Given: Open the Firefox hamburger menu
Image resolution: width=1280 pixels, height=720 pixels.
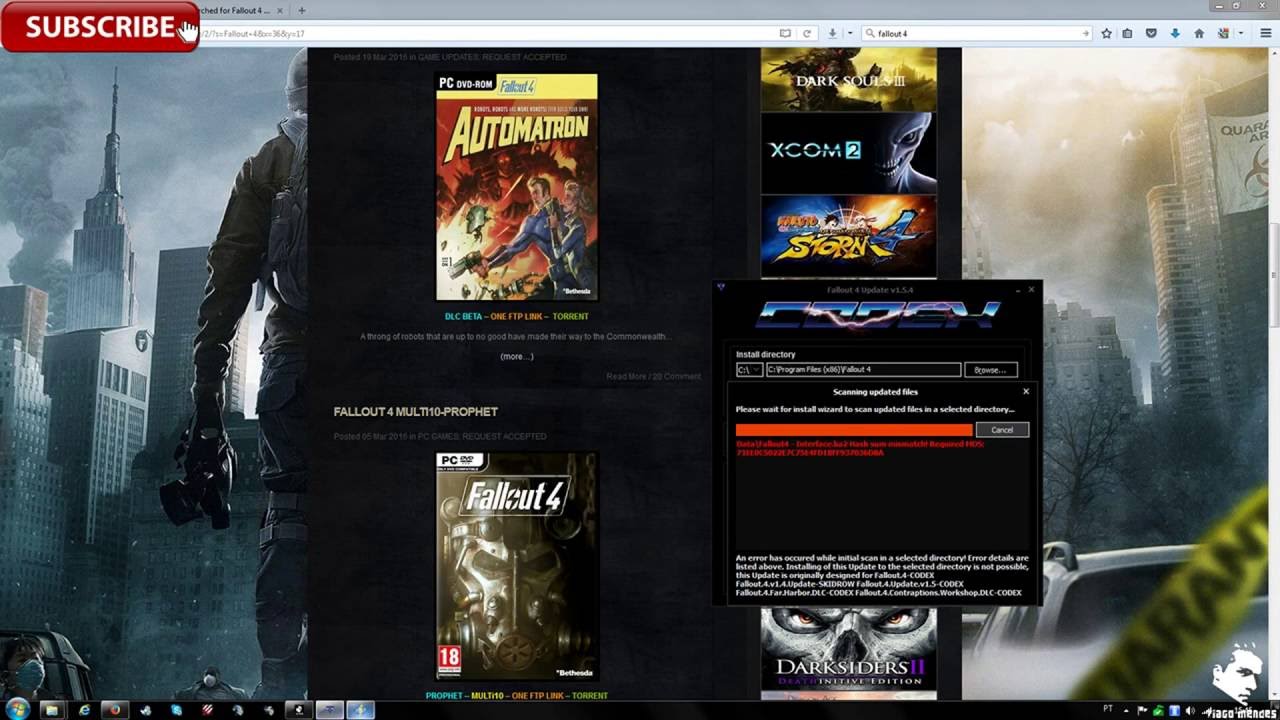Looking at the screenshot, I should 1266,33.
